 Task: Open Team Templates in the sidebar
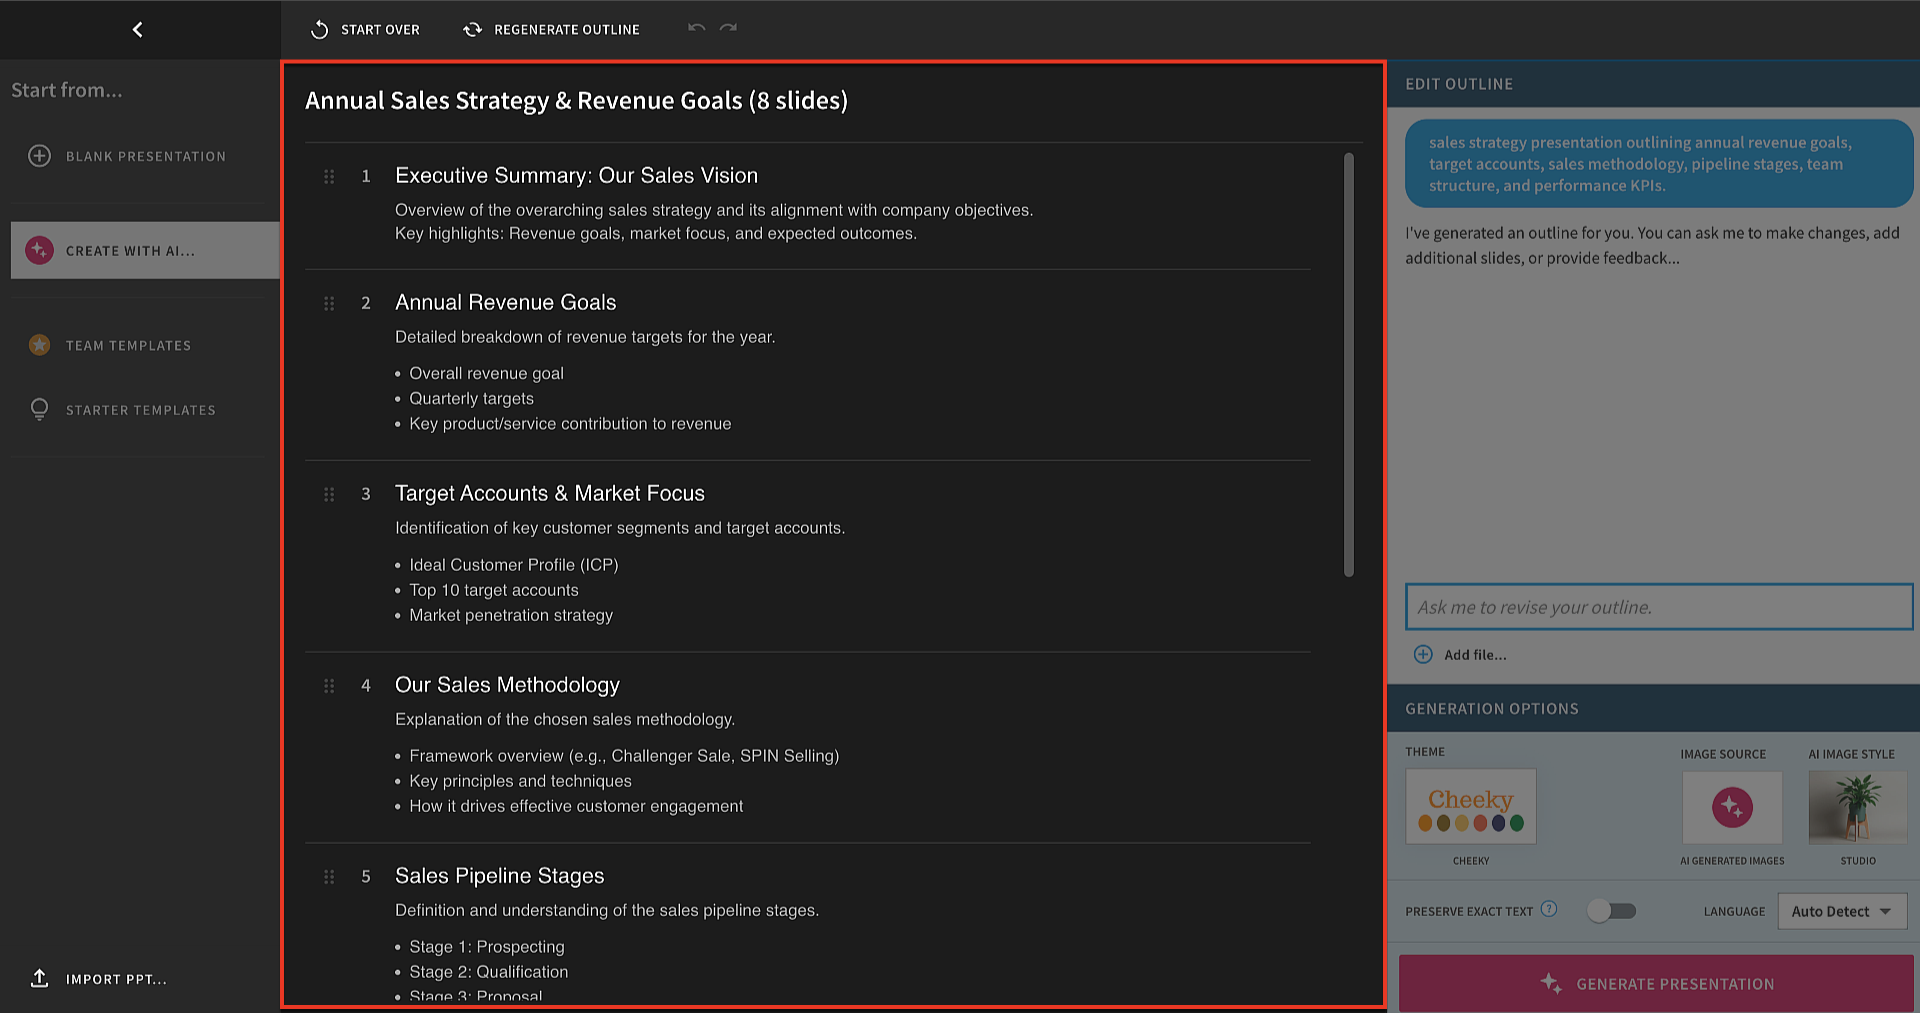click(145, 345)
